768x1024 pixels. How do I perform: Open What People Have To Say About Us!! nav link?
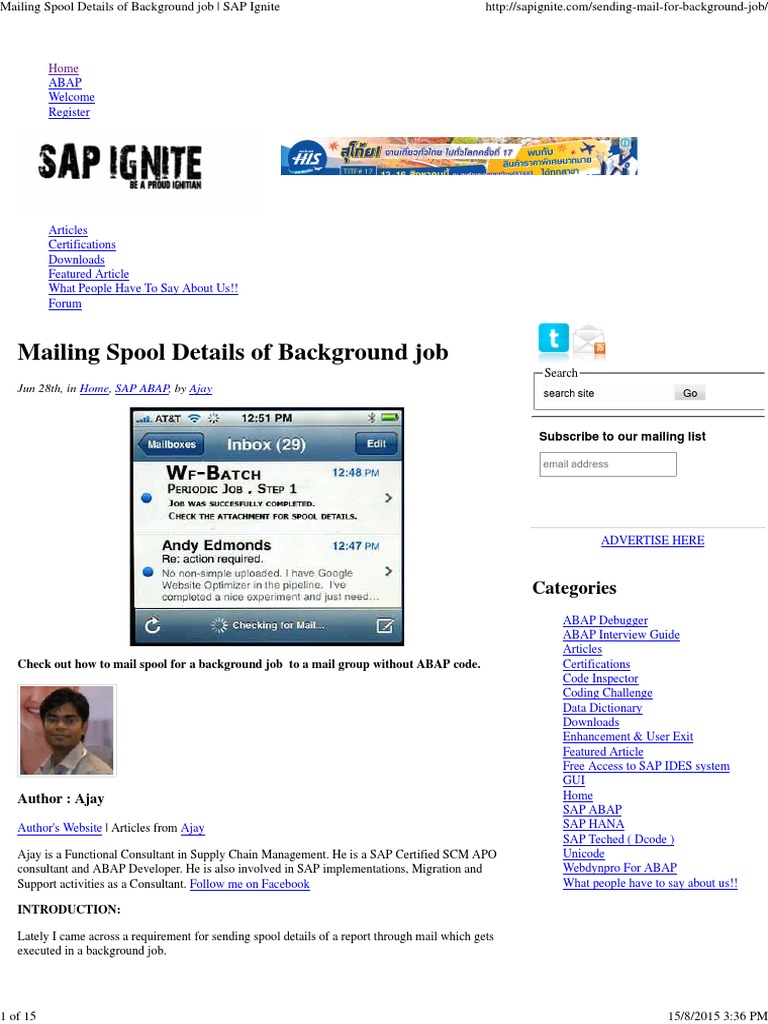tap(144, 288)
